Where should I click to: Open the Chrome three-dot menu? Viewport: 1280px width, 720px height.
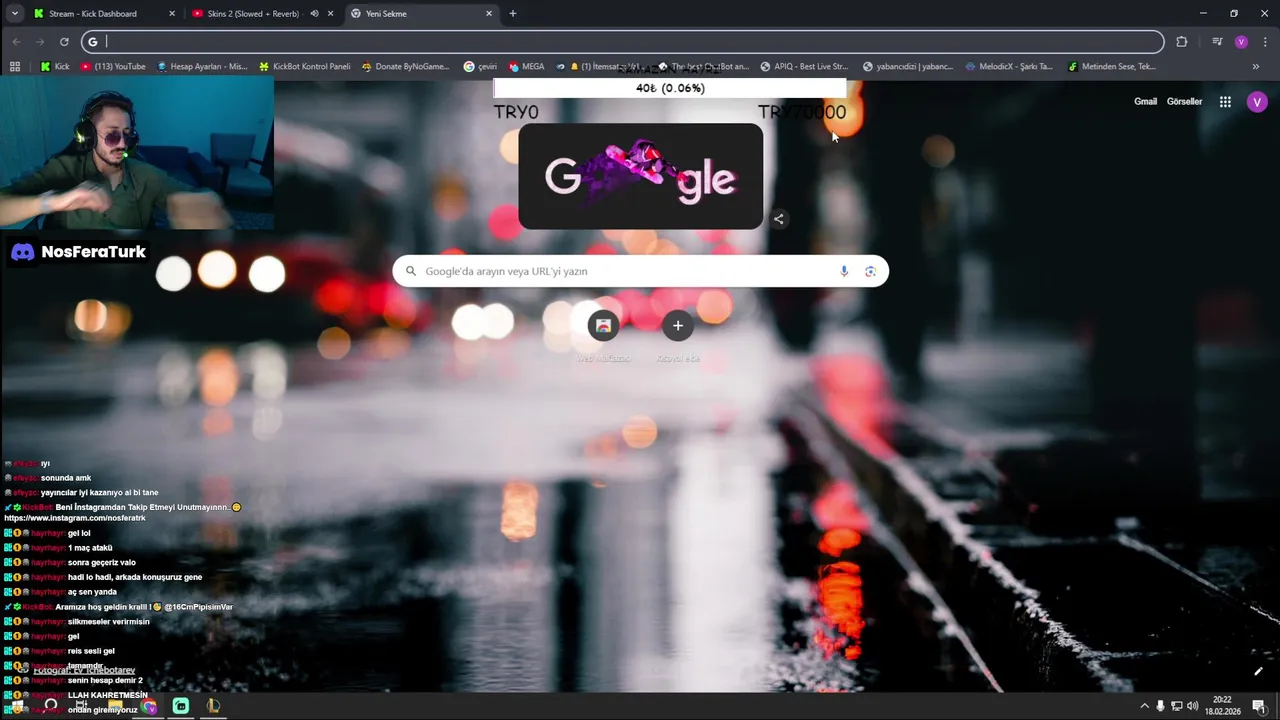1265,42
